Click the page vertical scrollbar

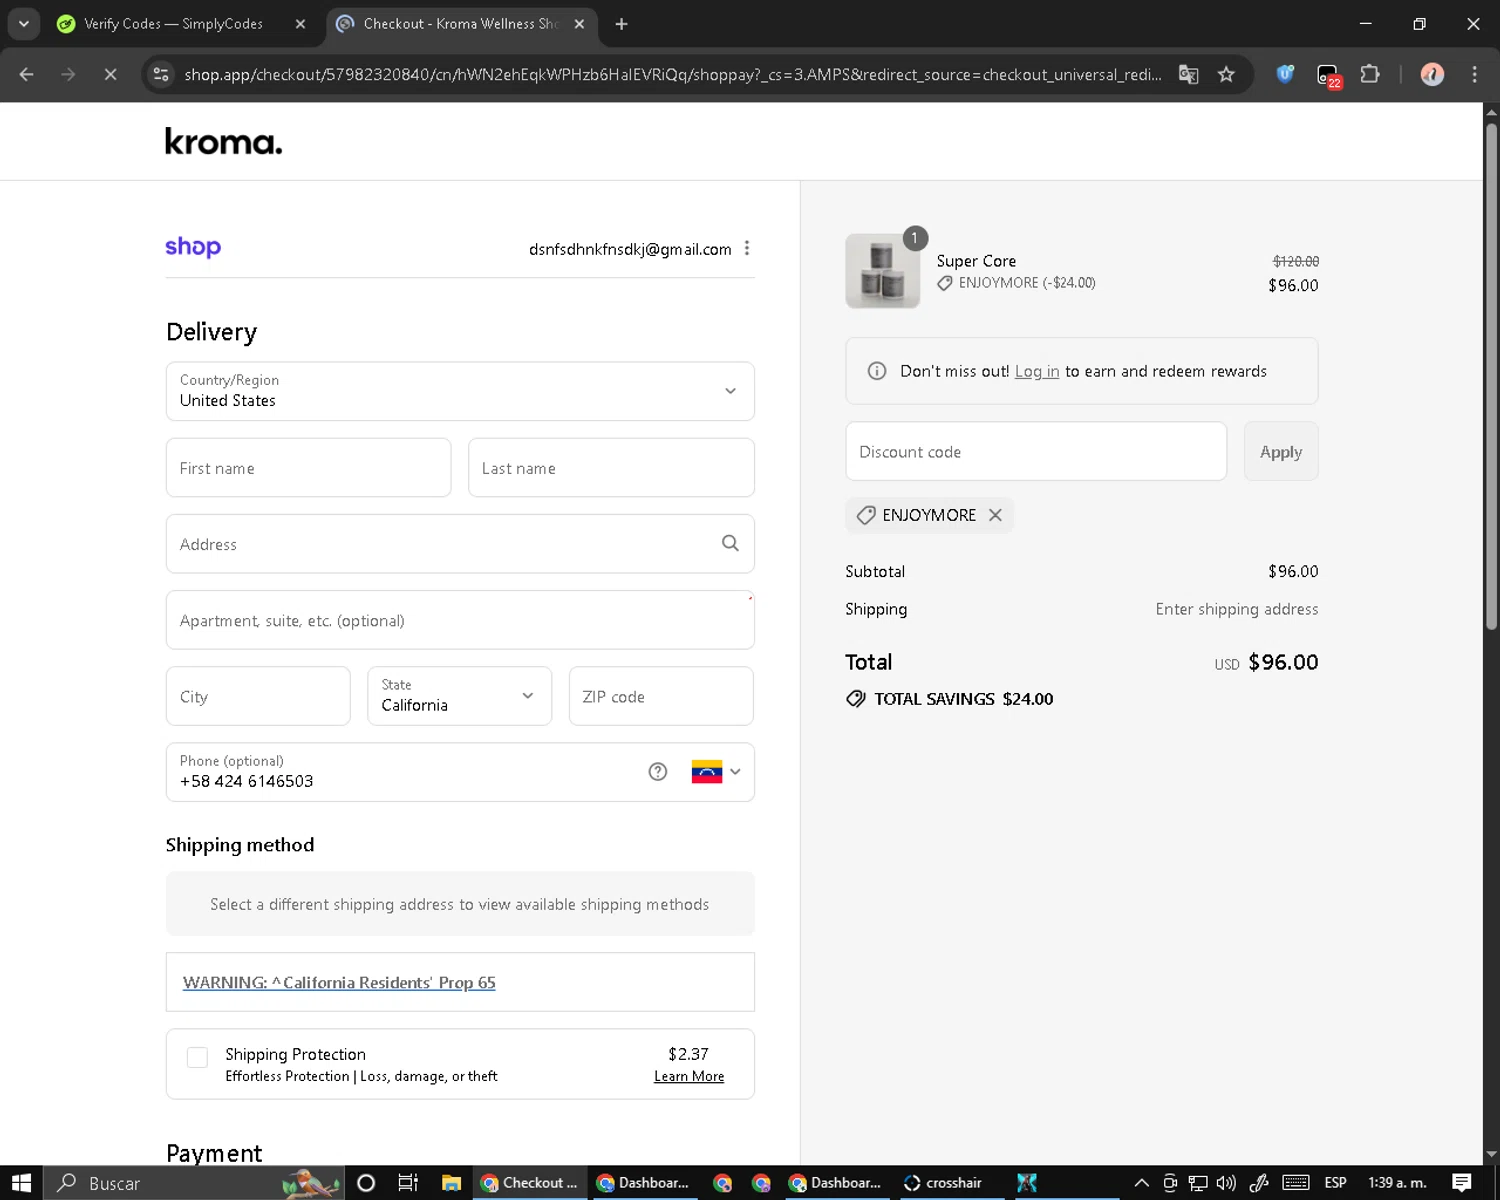click(x=1491, y=376)
